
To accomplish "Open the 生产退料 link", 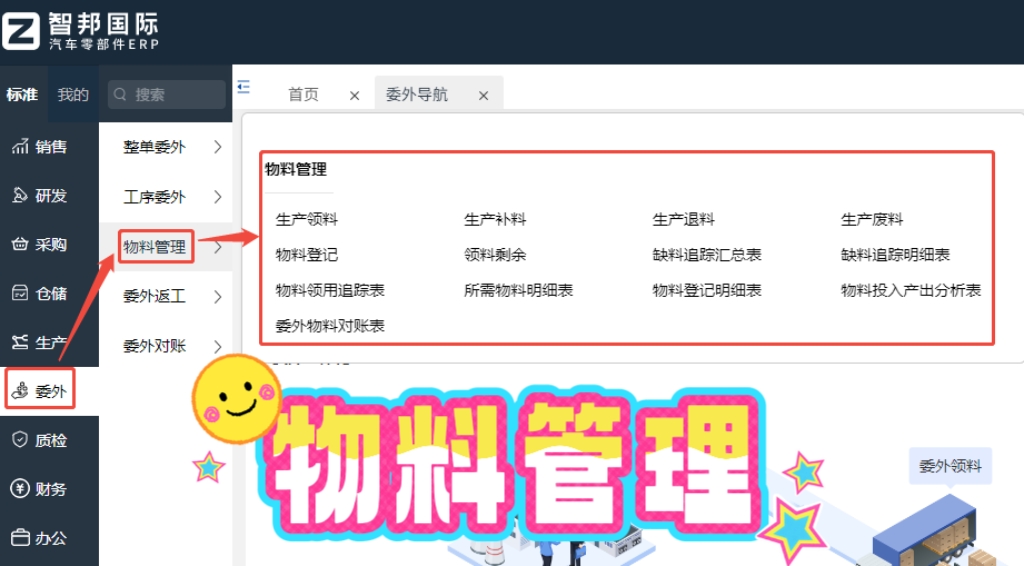I will (x=683, y=219).
